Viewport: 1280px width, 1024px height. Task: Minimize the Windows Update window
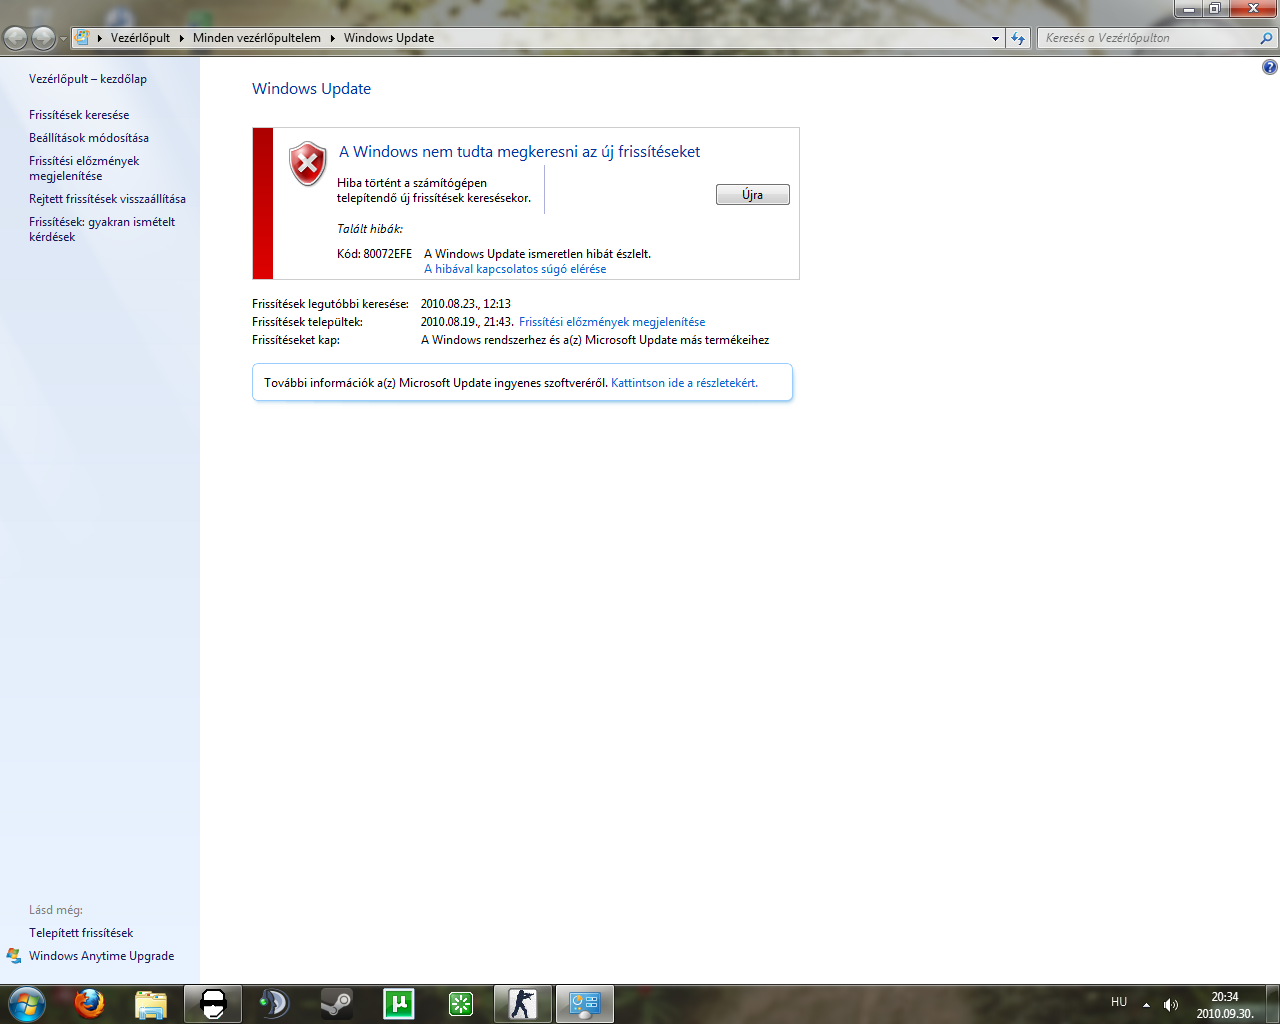[1188, 8]
